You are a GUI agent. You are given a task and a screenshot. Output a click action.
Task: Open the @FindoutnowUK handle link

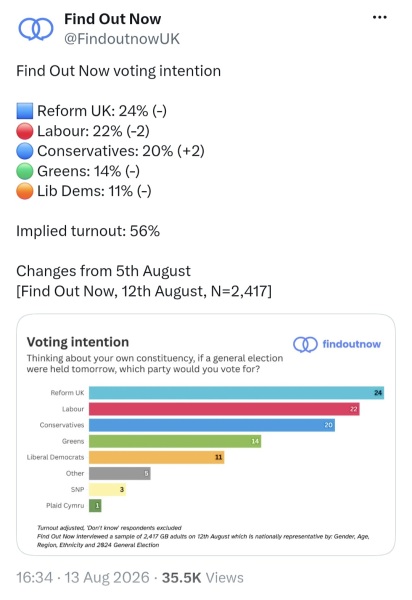(x=122, y=39)
